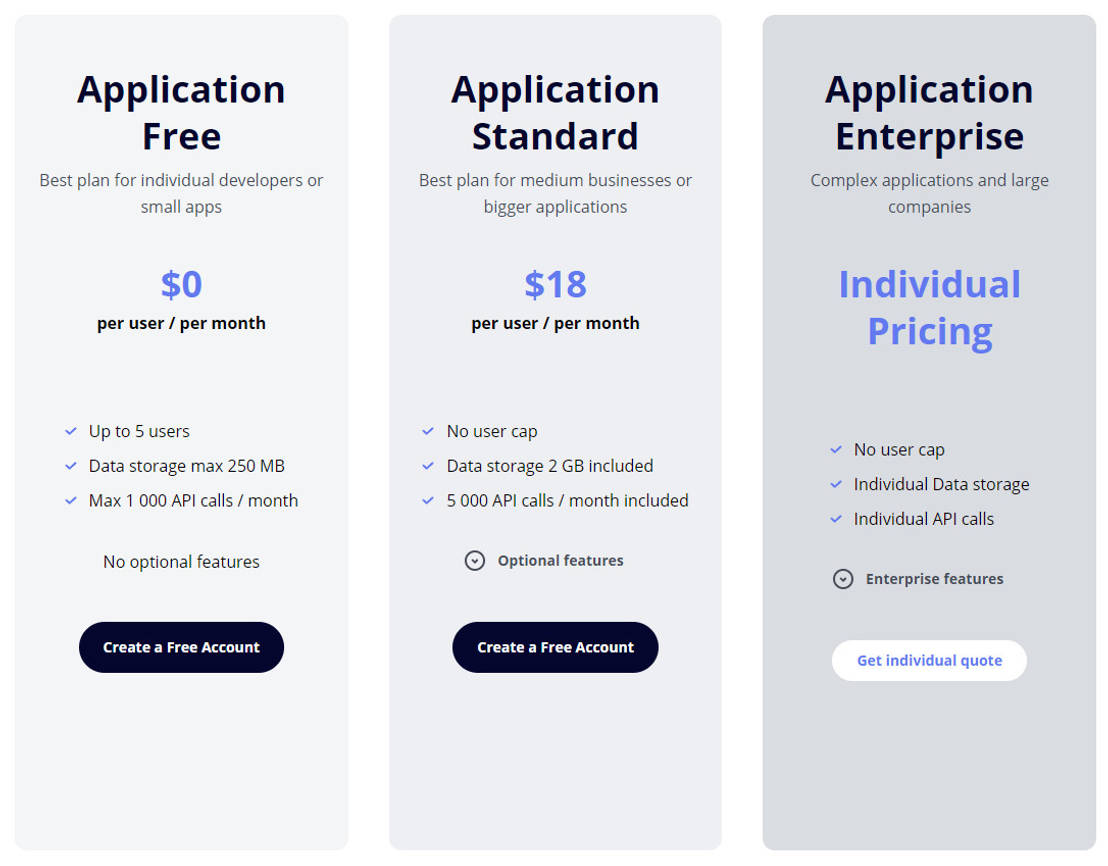1108x866 pixels.
Task: Create a Free Account on the Application Free plan
Action: tap(181, 647)
